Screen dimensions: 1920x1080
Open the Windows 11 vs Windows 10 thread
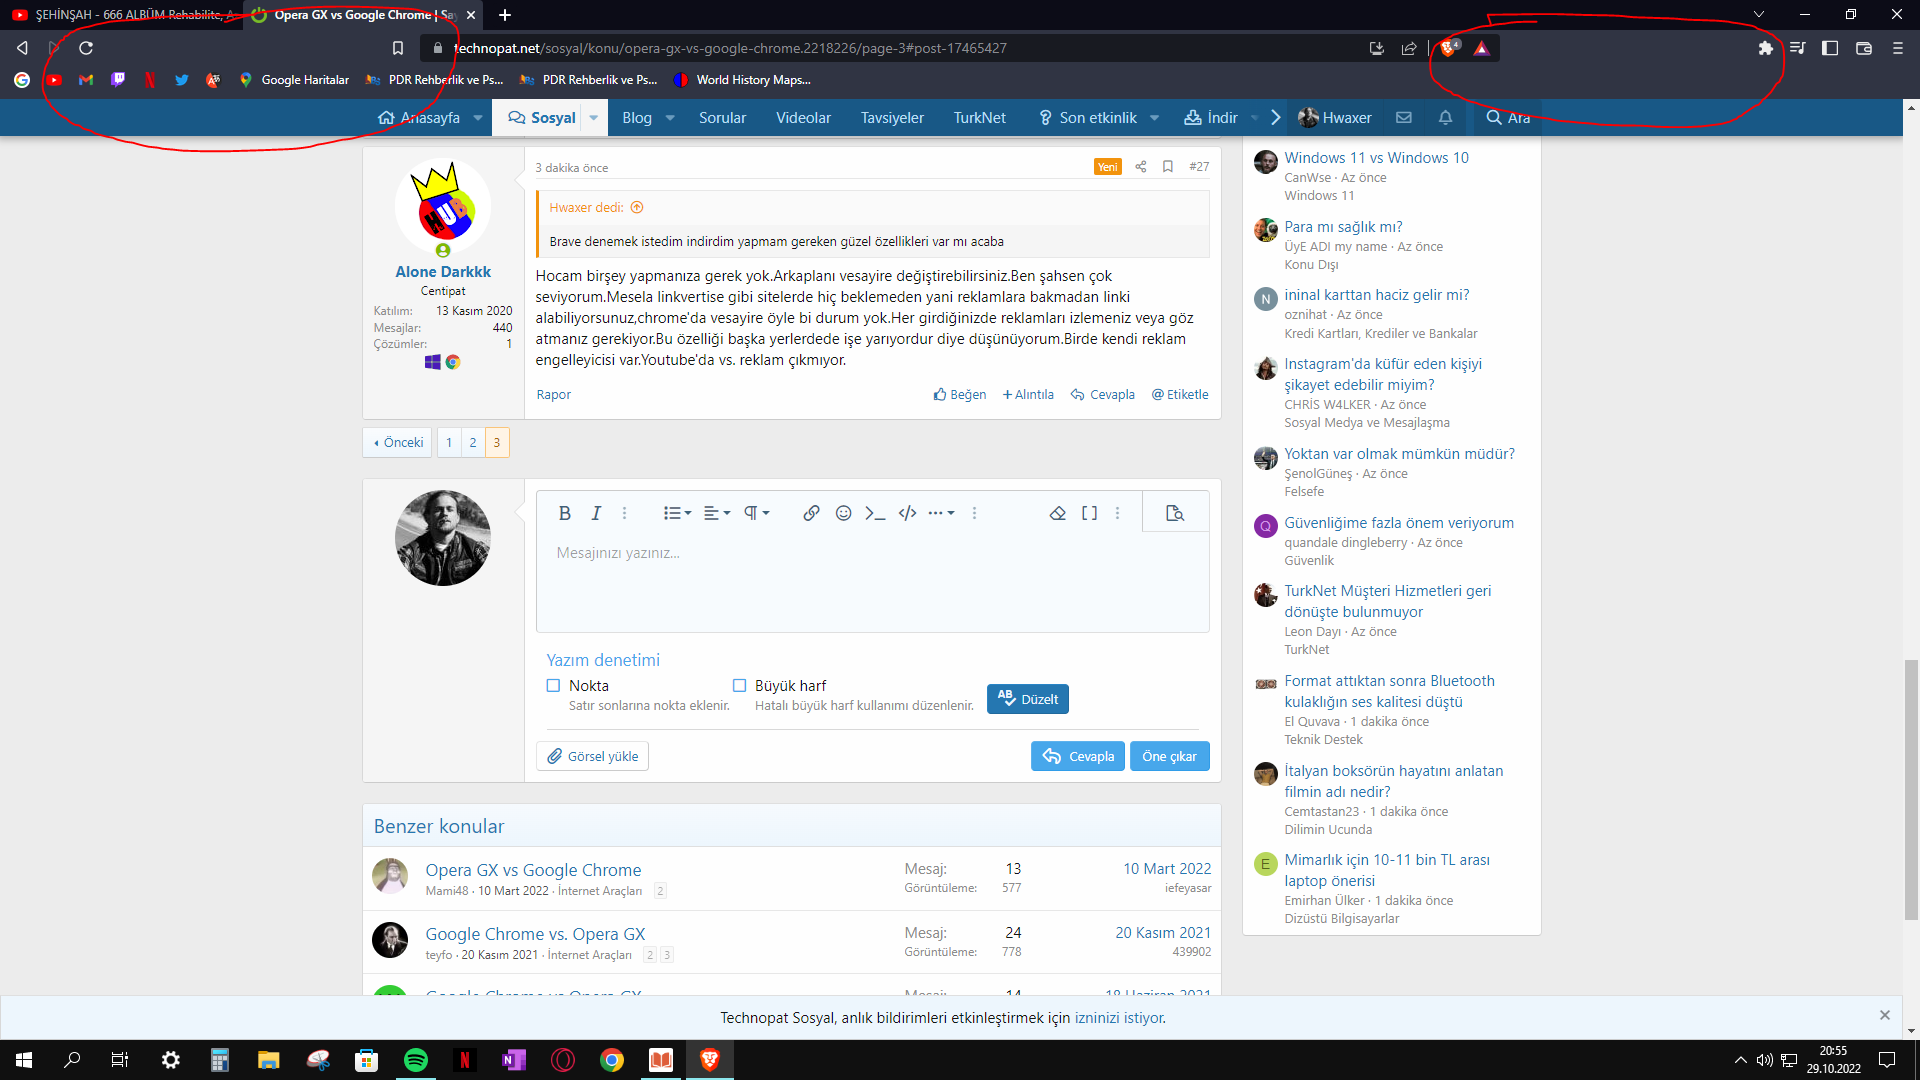[1376, 158]
